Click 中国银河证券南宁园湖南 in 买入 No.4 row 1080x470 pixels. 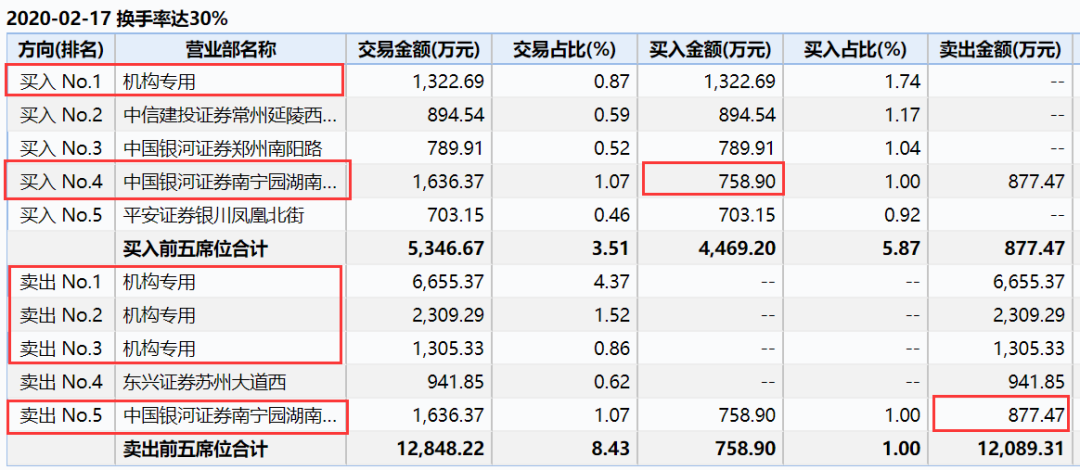(x=231, y=183)
